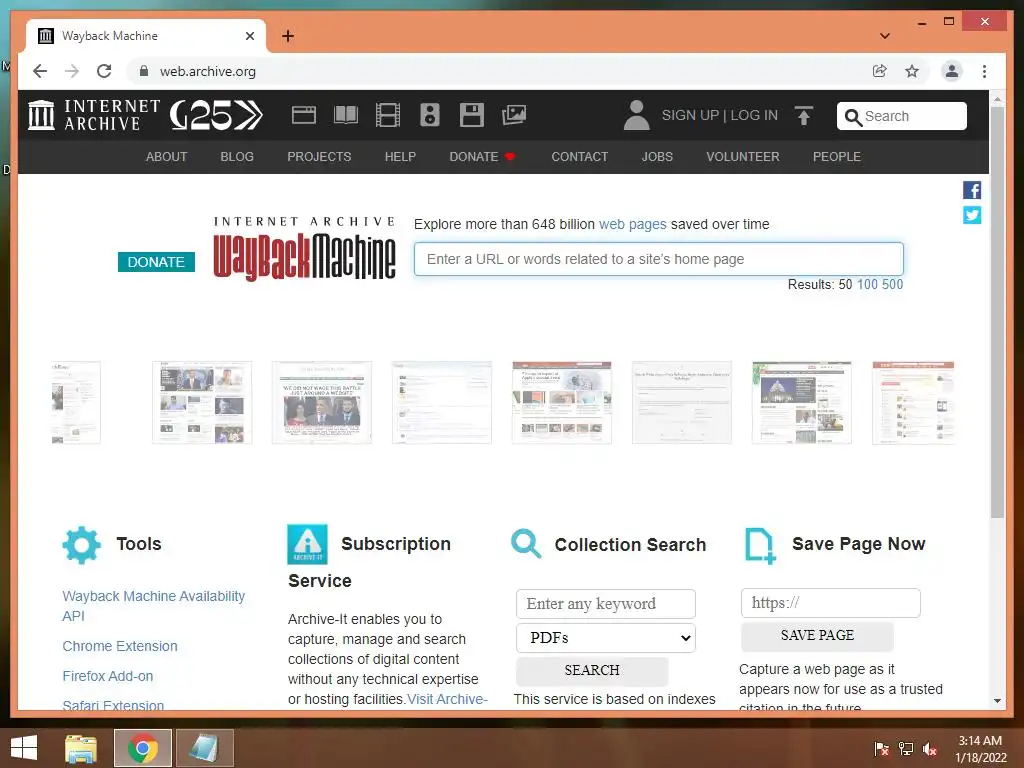The width and height of the screenshot is (1024, 768).
Task: Open the Web archive icon in navbar
Action: pos(304,115)
